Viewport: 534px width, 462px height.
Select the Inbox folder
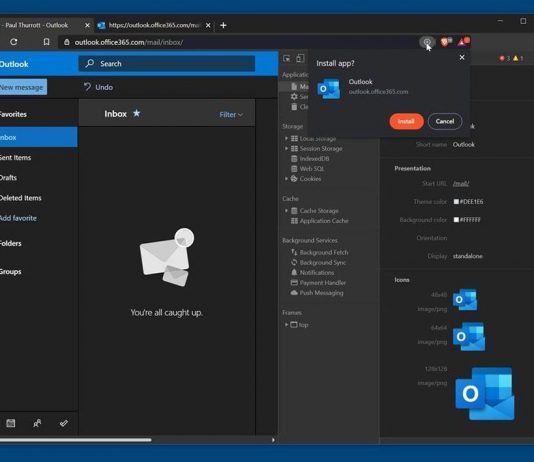coord(38,137)
